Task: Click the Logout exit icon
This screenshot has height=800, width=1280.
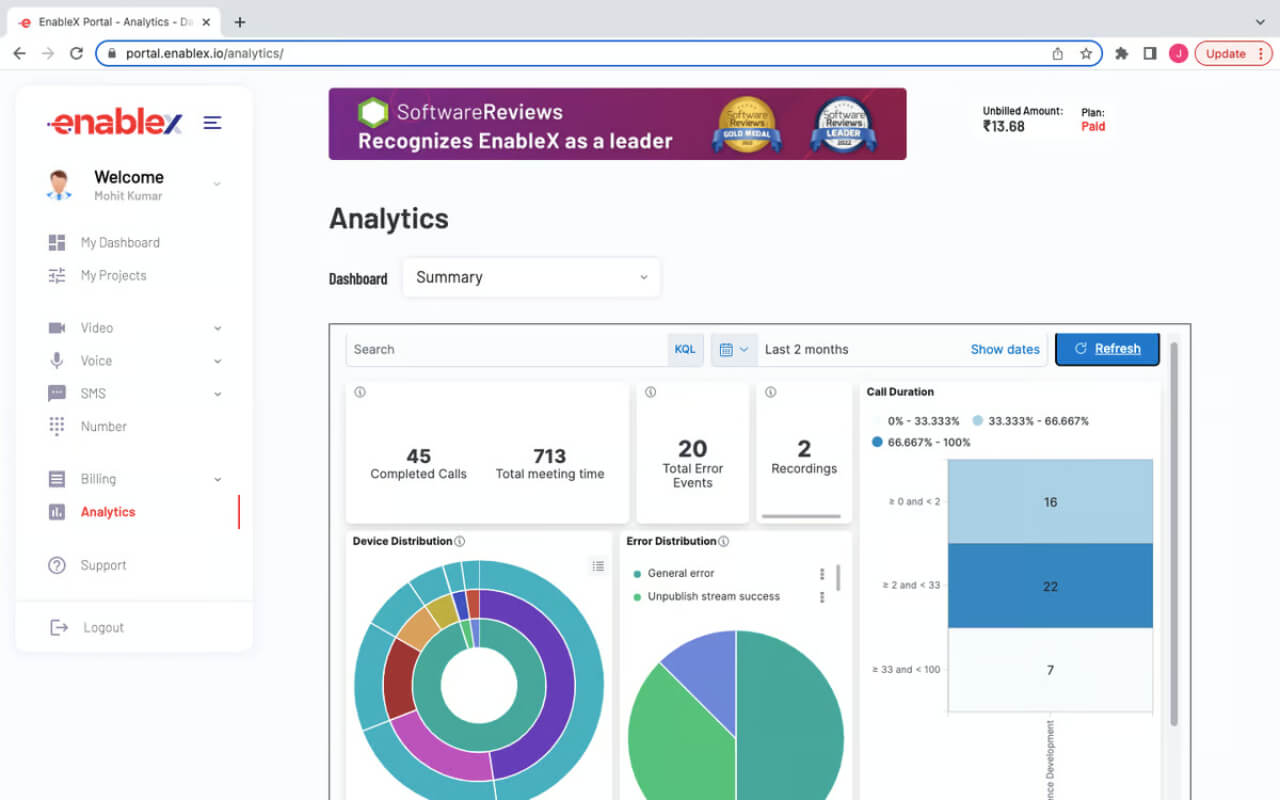Action: (x=59, y=627)
